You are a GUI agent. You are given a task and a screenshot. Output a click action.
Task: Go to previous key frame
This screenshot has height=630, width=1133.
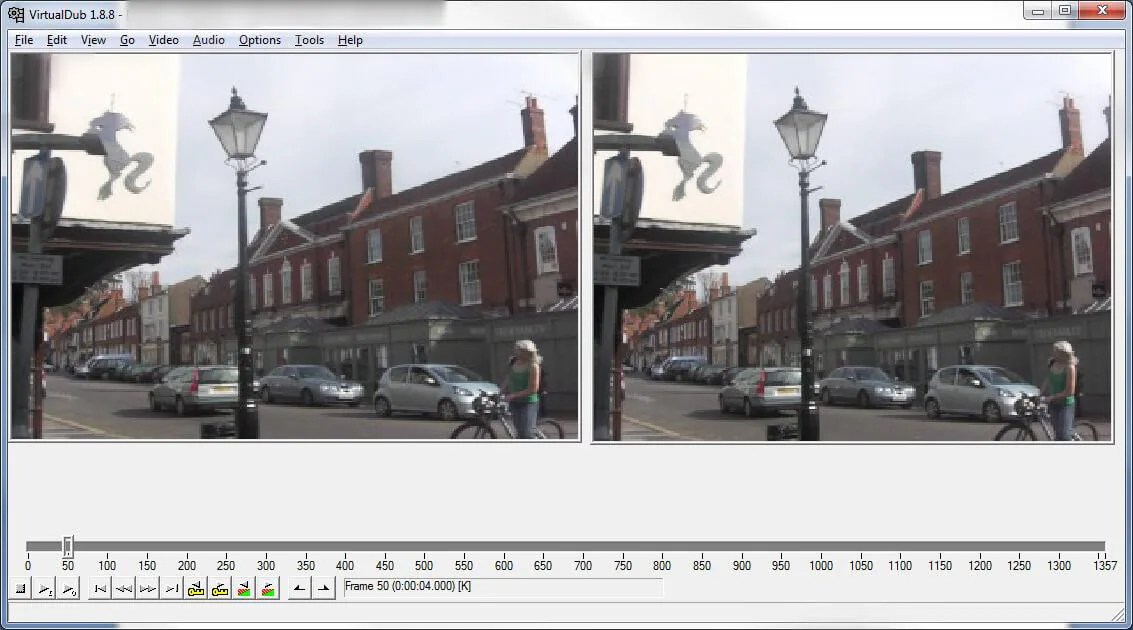195,589
